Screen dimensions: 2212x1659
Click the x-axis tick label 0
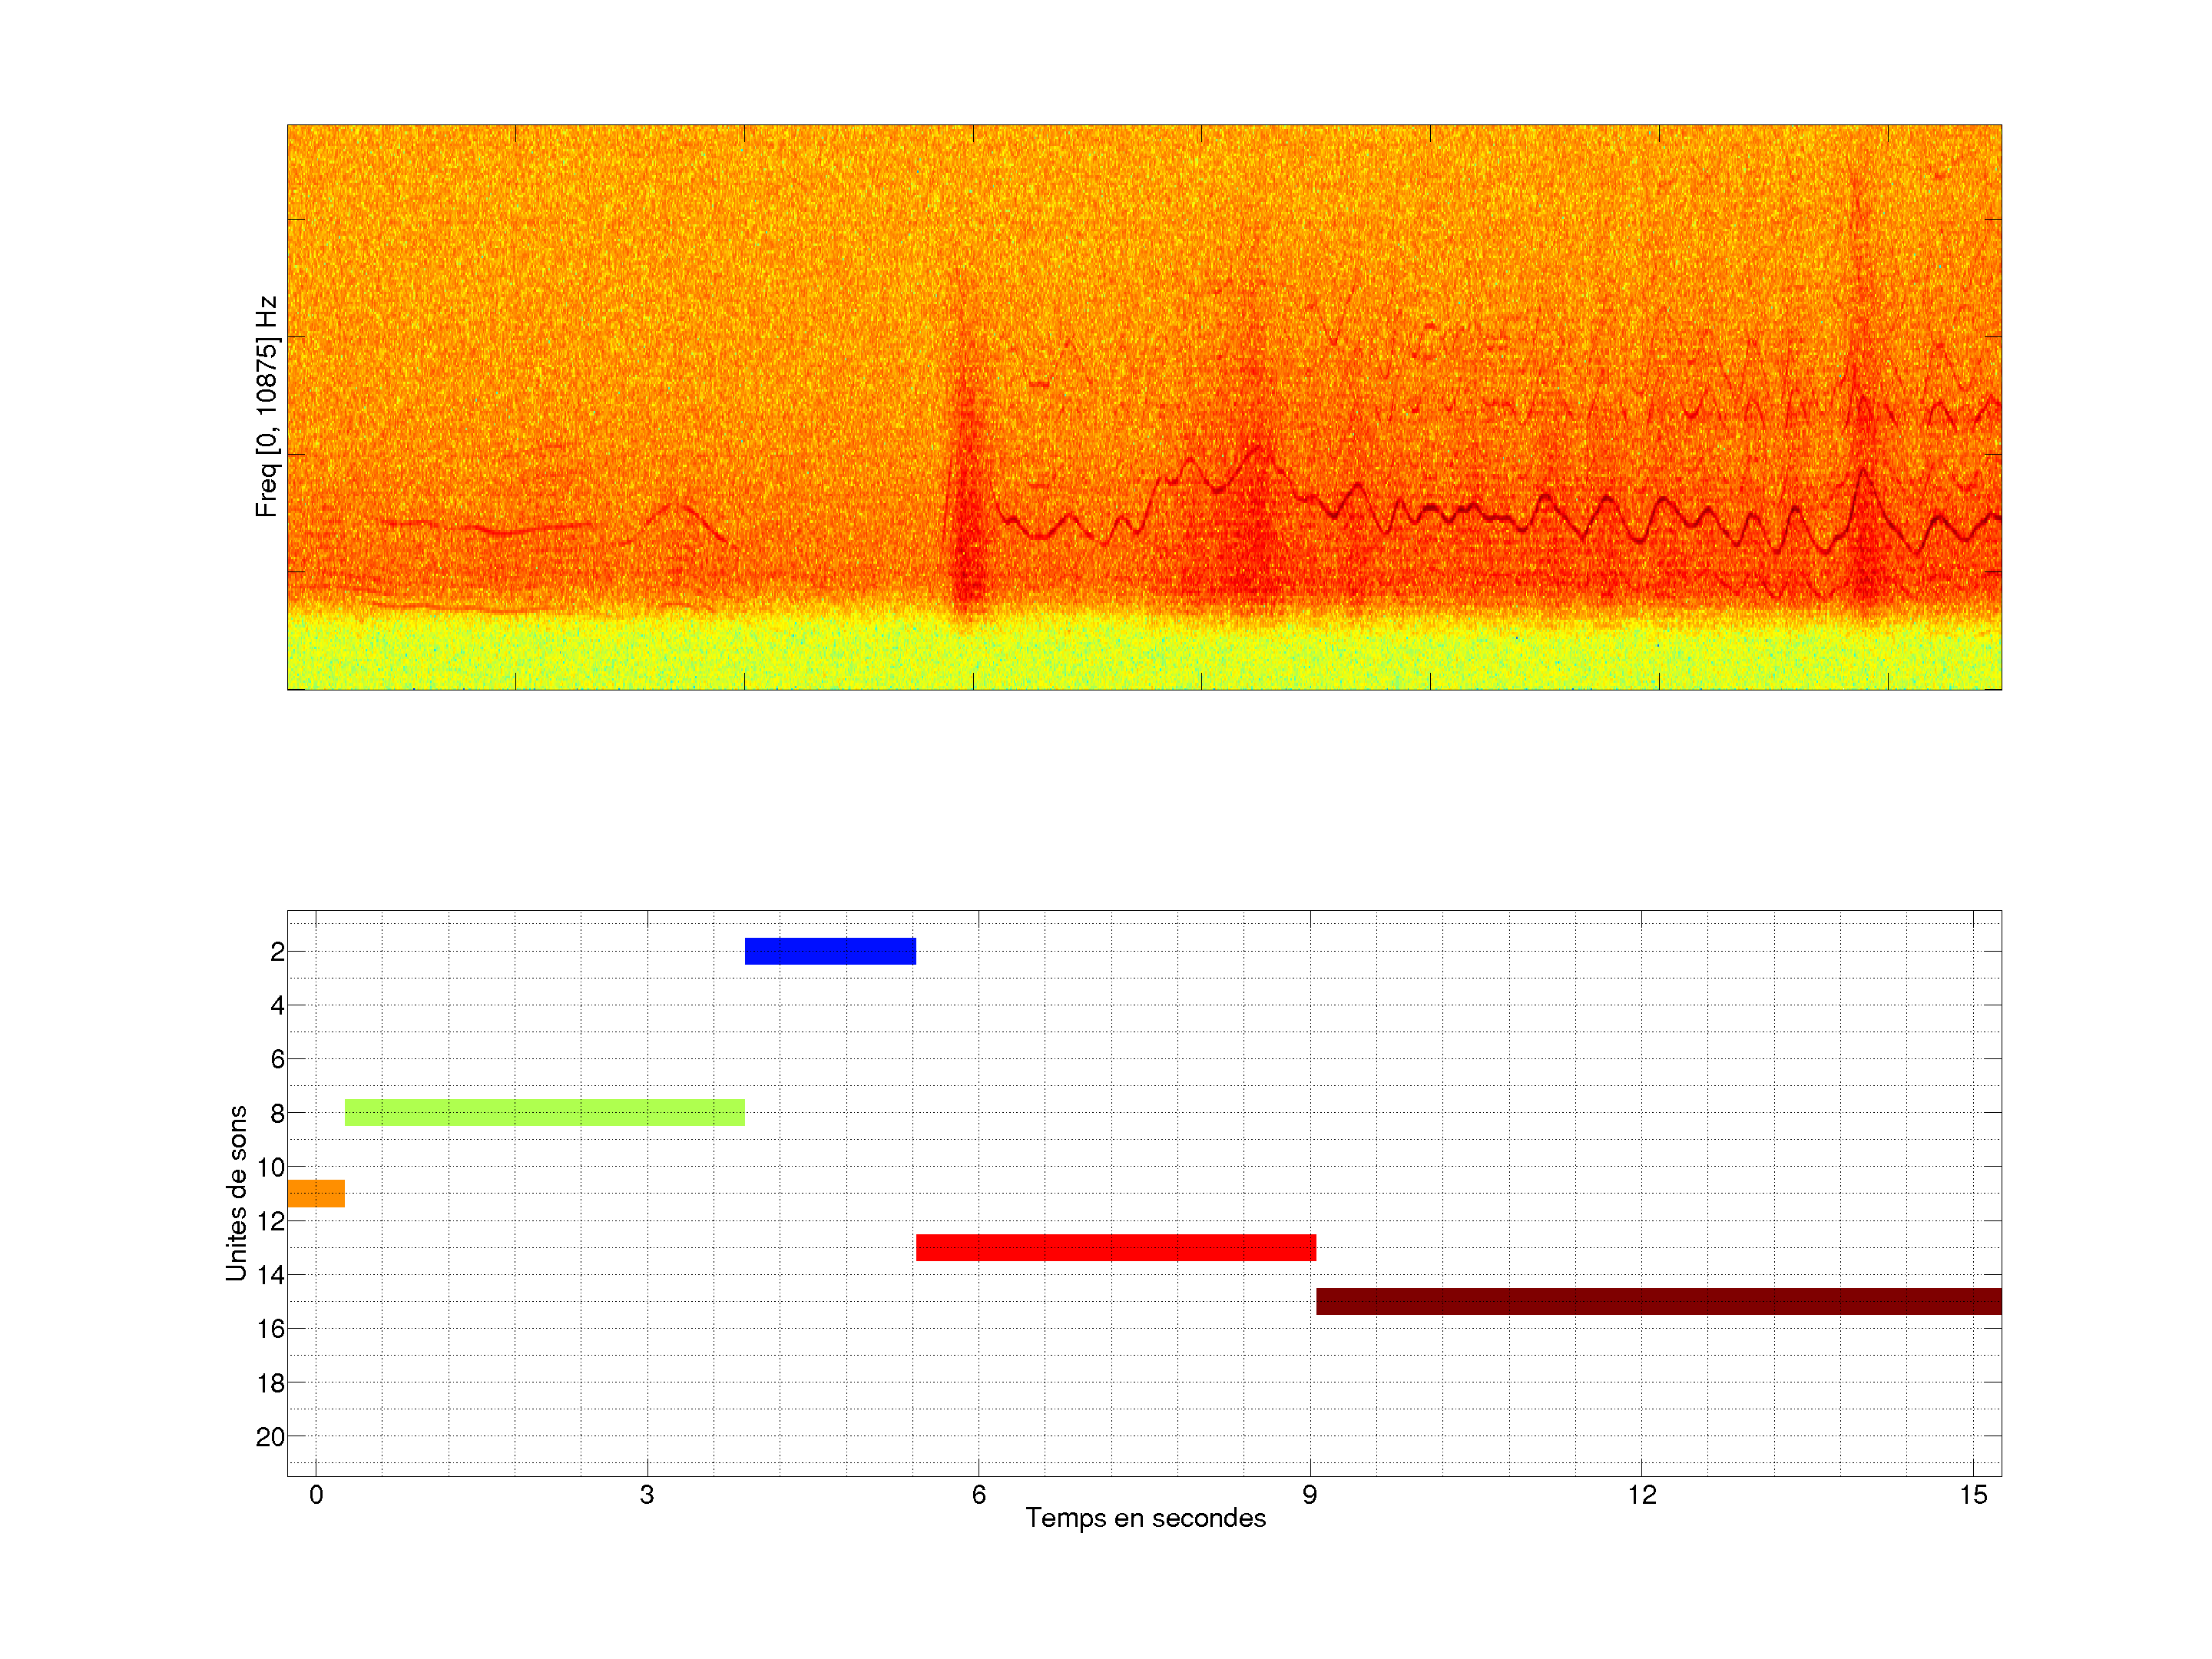tap(316, 1495)
